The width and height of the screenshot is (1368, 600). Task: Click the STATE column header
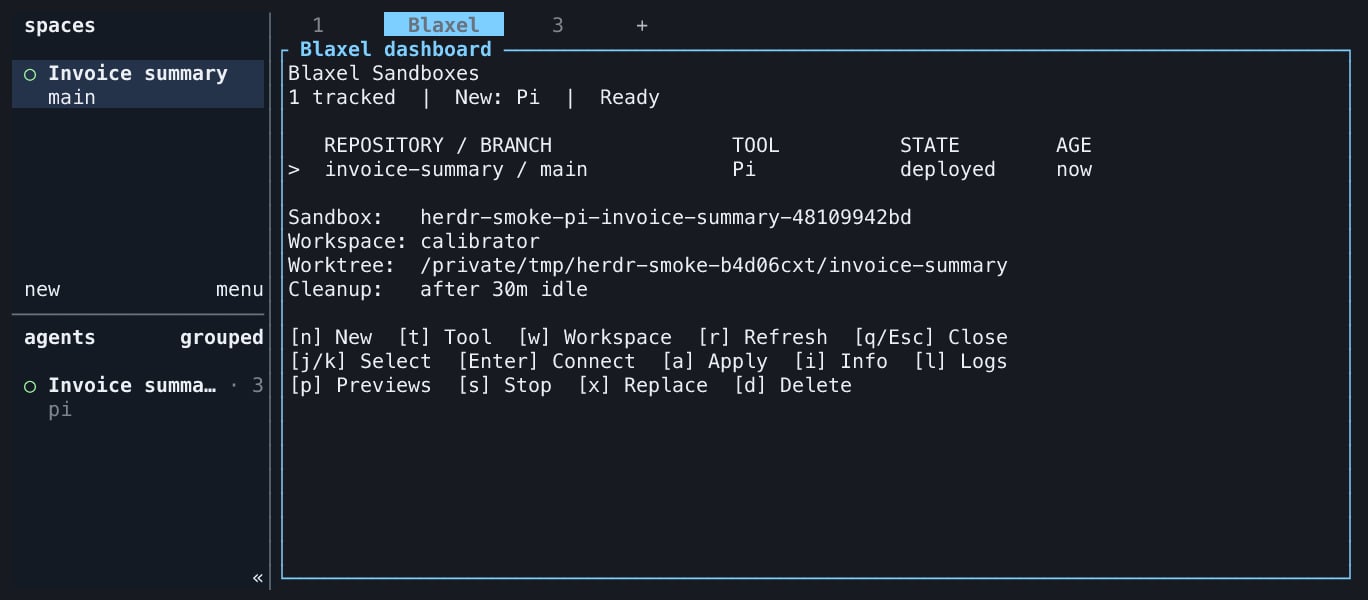tap(930, 146)
